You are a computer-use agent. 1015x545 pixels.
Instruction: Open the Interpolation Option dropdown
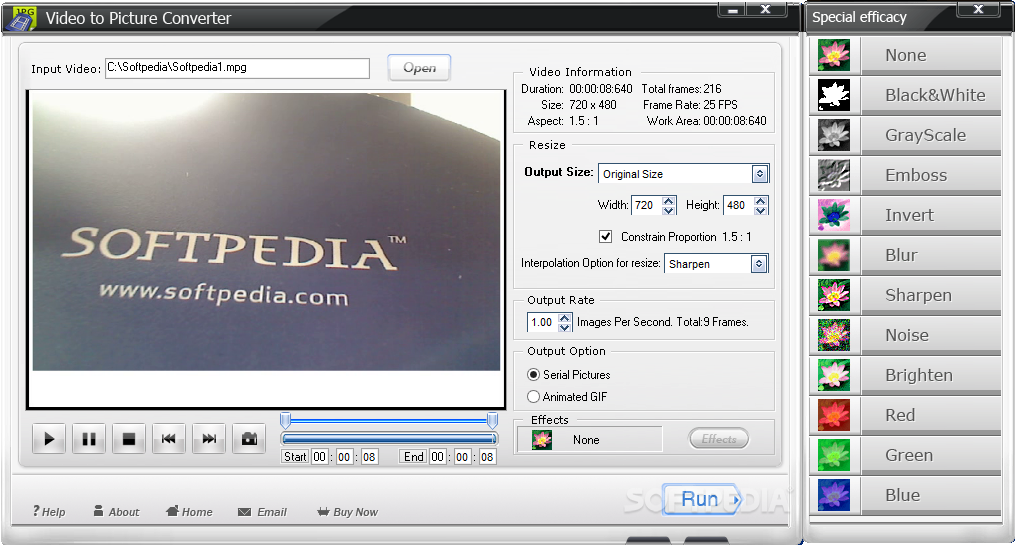[759, 264]
